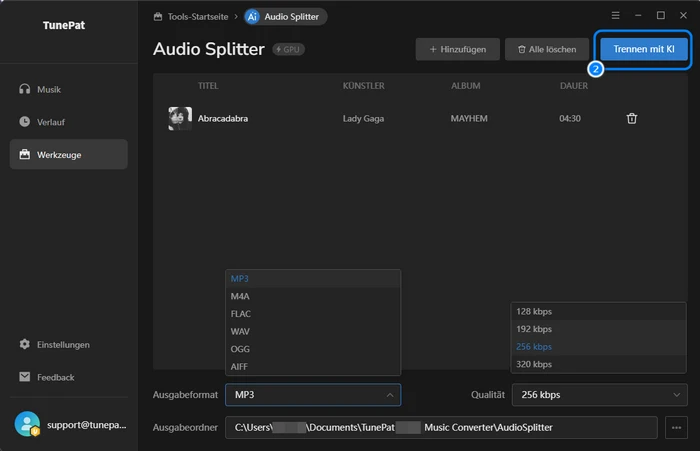Open the Qualität 256 kbps dropdown
The image size is (700, 451).
(x=599, y=395)
